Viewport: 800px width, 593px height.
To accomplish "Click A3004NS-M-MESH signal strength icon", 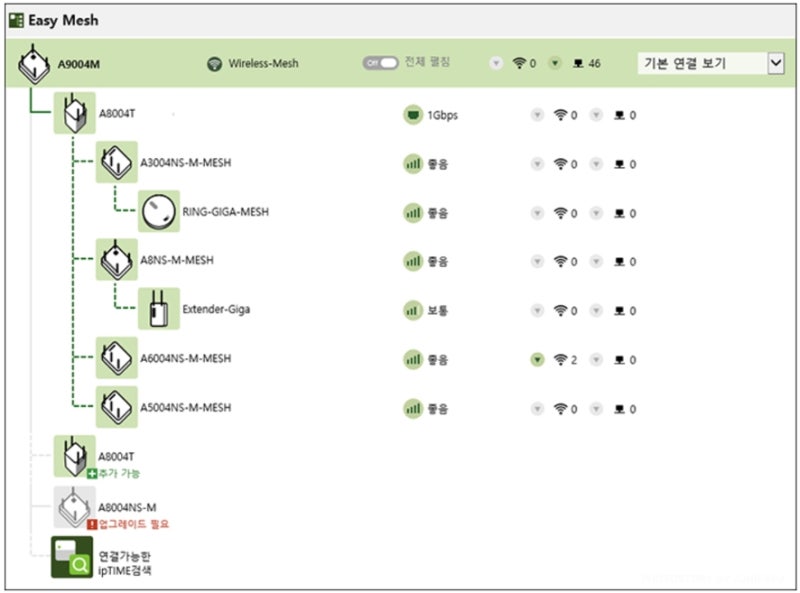I will point(413,164).
